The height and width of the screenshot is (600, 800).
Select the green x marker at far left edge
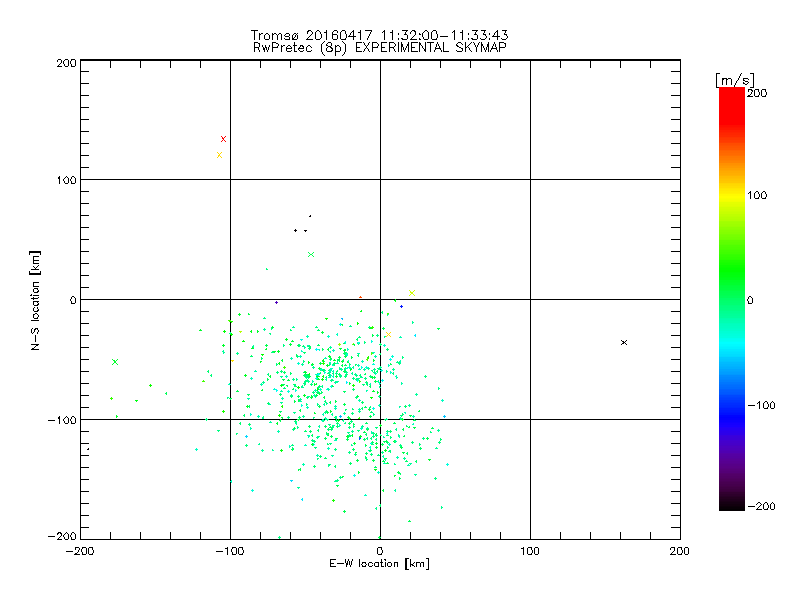(x=115, y=362)
